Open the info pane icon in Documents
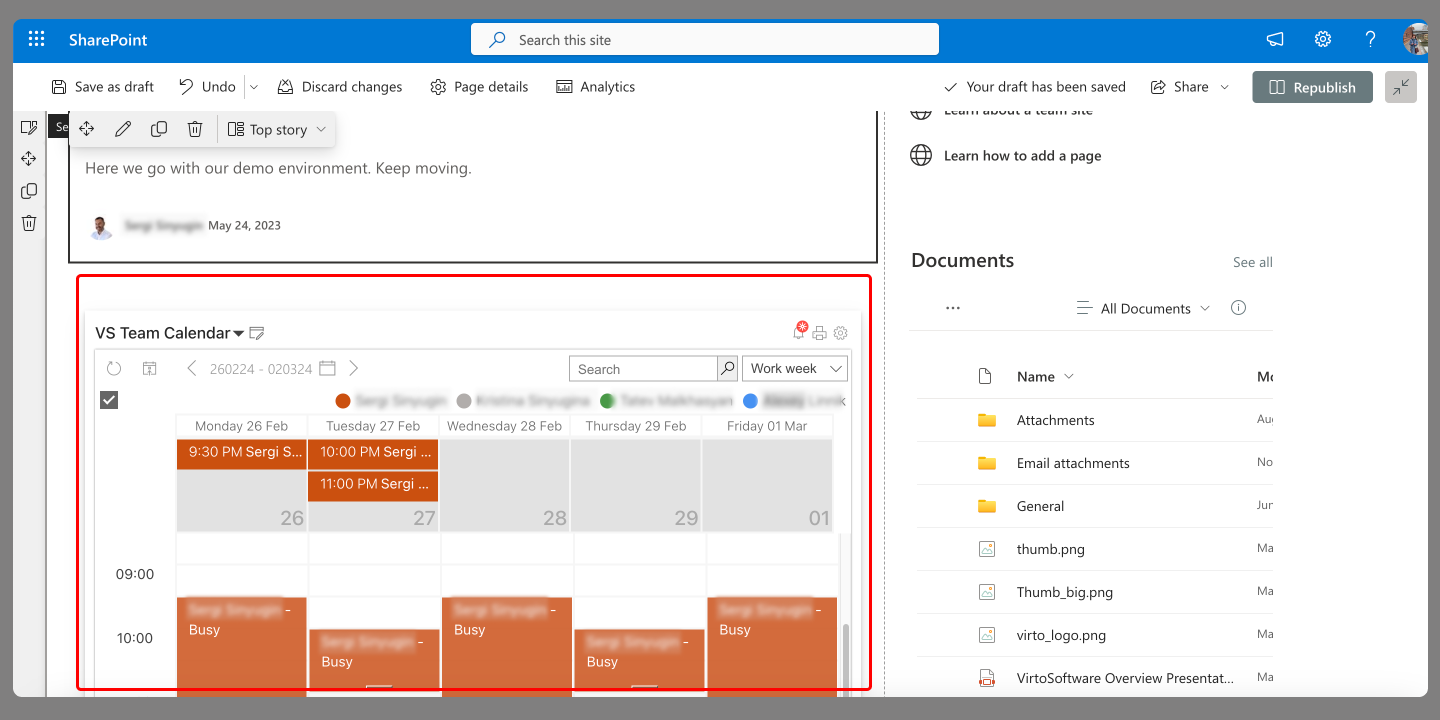This screenshot has width=1440, height=720. point(1238,308)
